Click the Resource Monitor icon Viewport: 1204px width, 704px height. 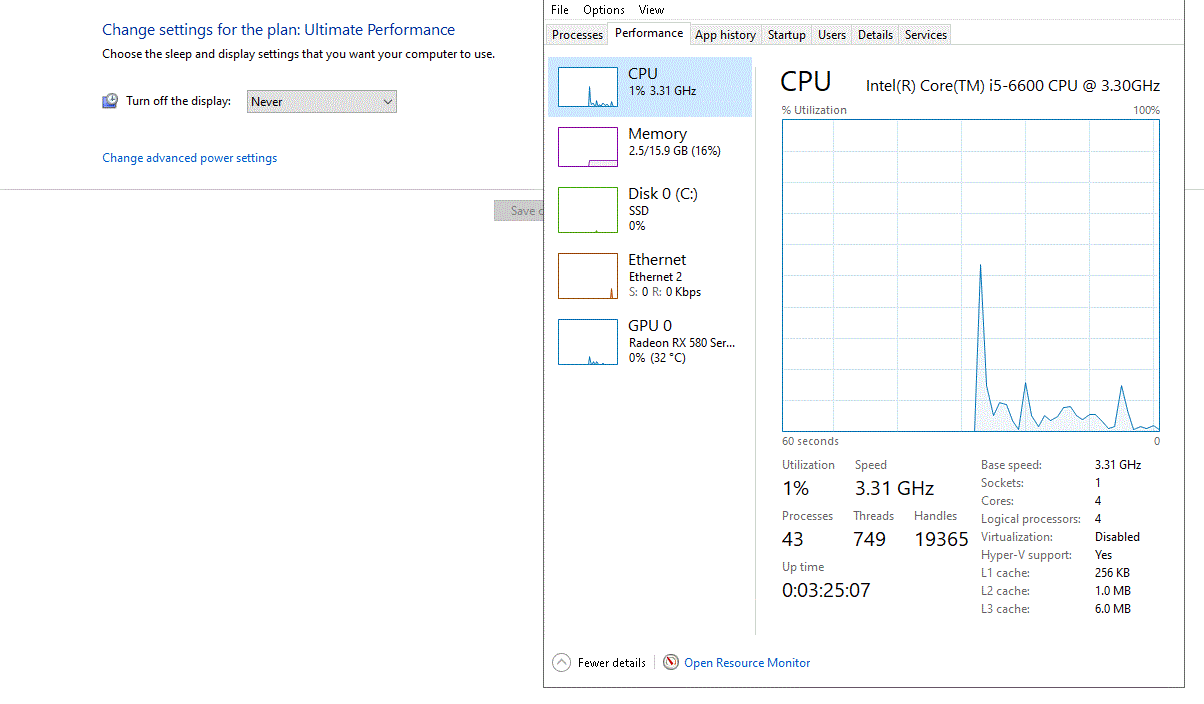(671, 662)
